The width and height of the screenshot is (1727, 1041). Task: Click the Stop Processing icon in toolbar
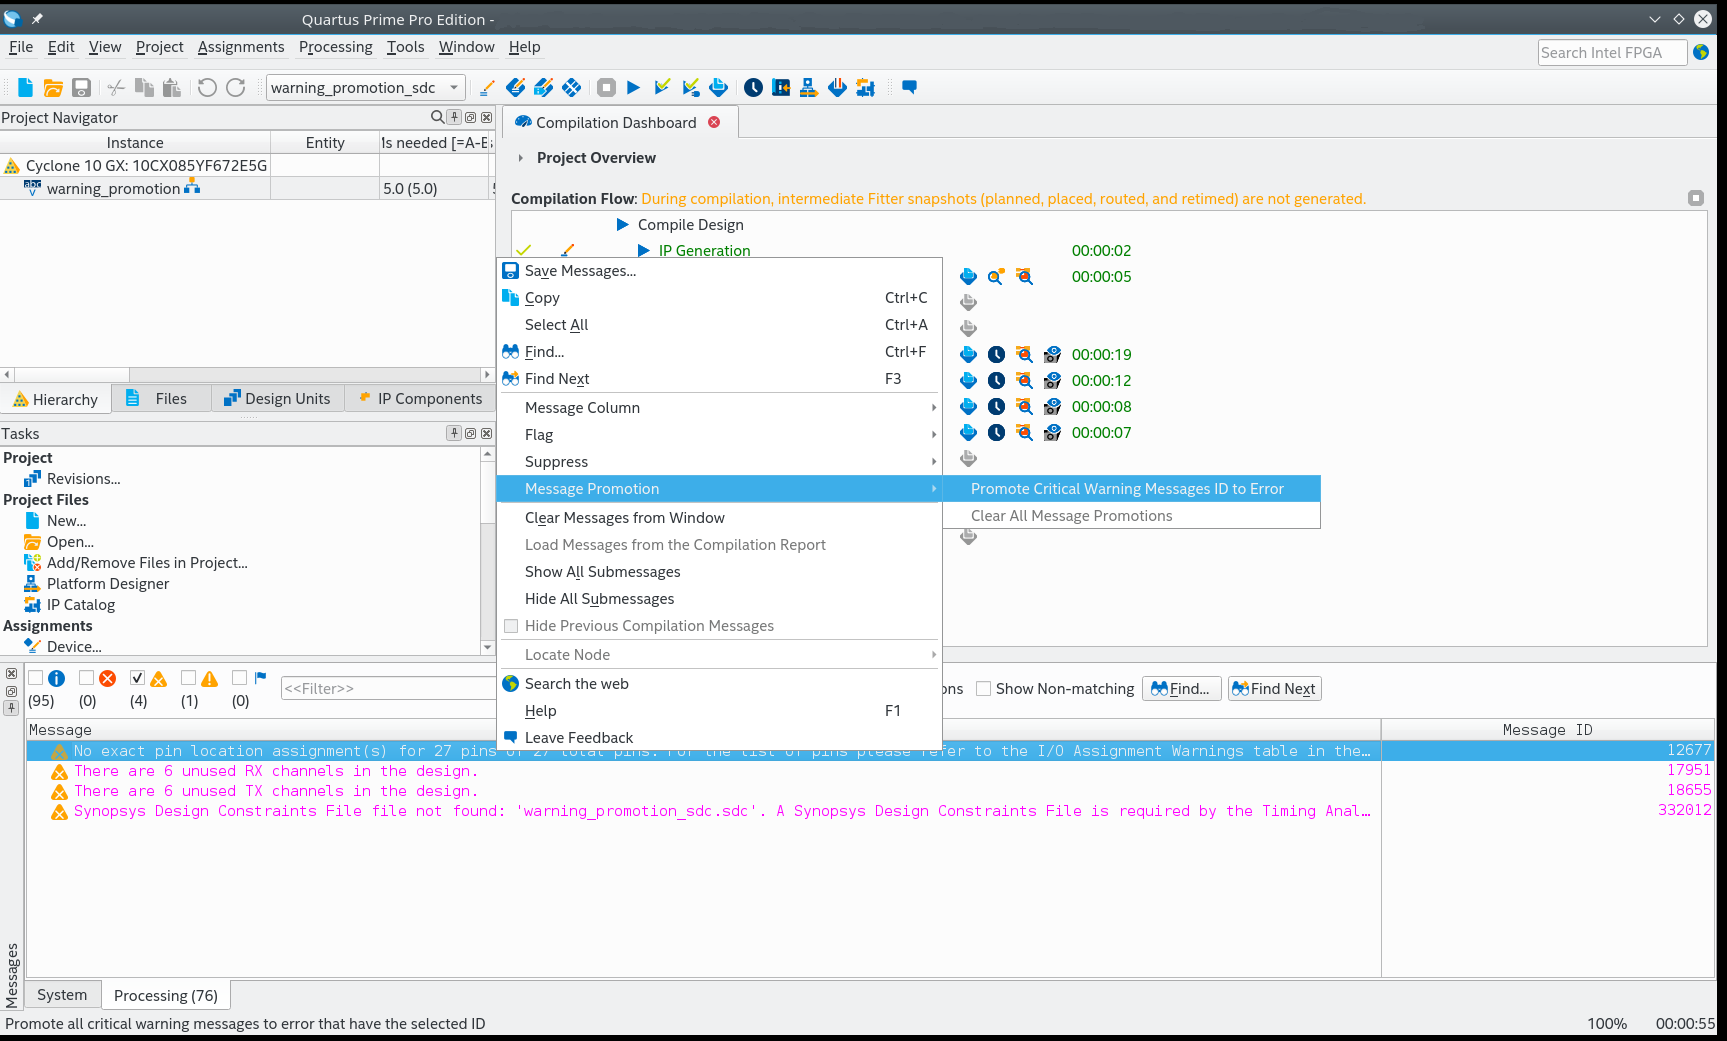pyautogui.click(x=606, y=88)
